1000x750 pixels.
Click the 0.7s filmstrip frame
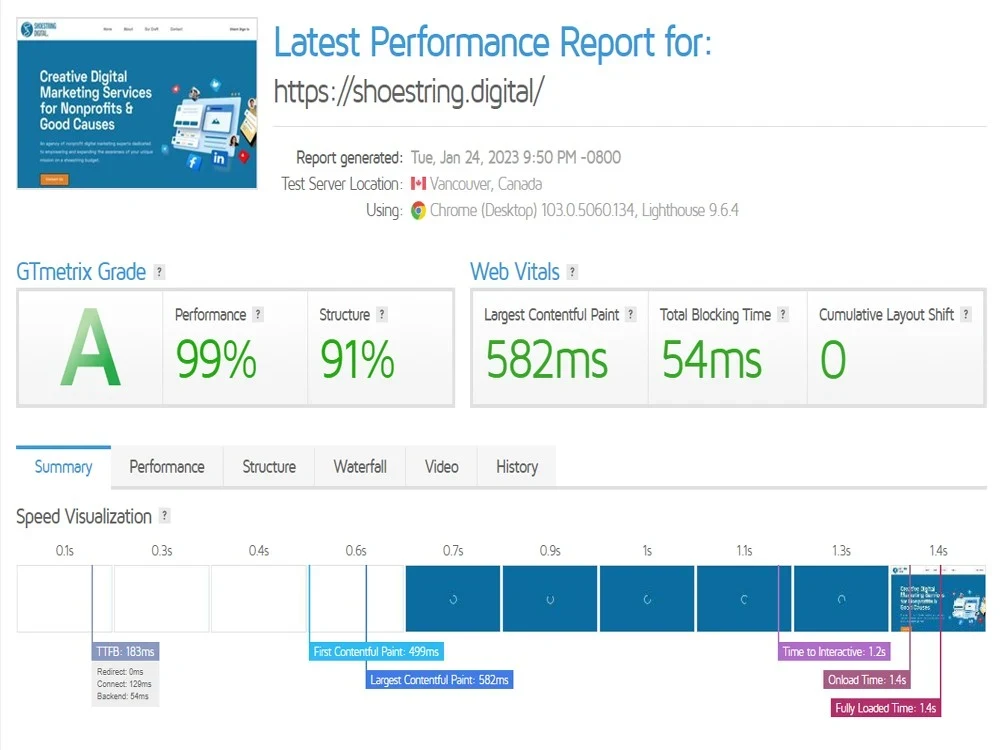(453, 598)
